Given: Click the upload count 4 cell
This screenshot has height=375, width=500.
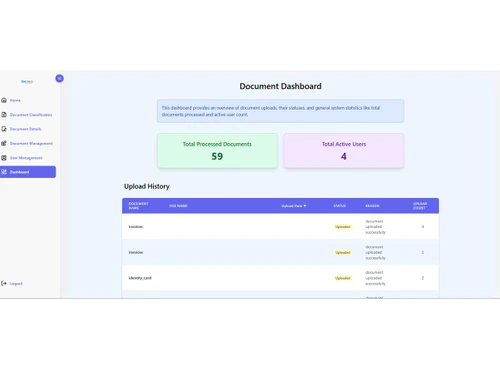Looking at the screenshot, I should pos(423,227).
